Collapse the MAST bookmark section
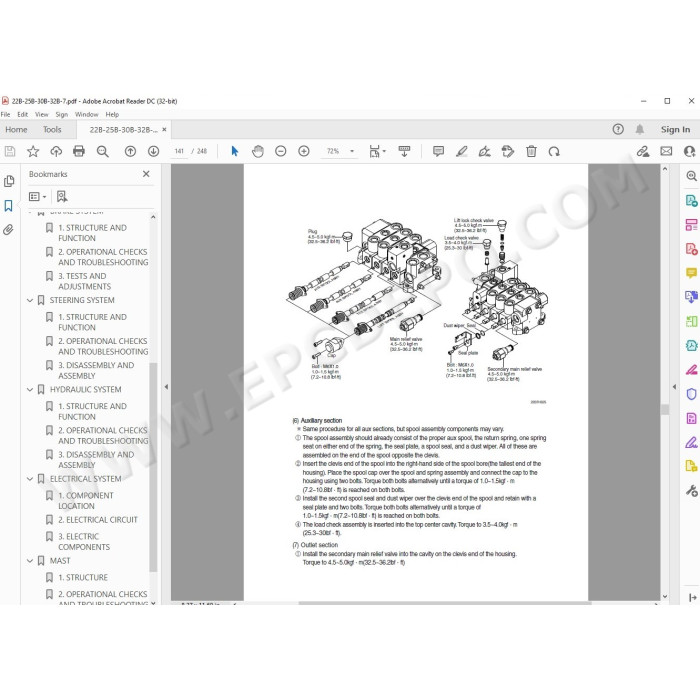This screenshot has width=700, height=700. [30, 561]
